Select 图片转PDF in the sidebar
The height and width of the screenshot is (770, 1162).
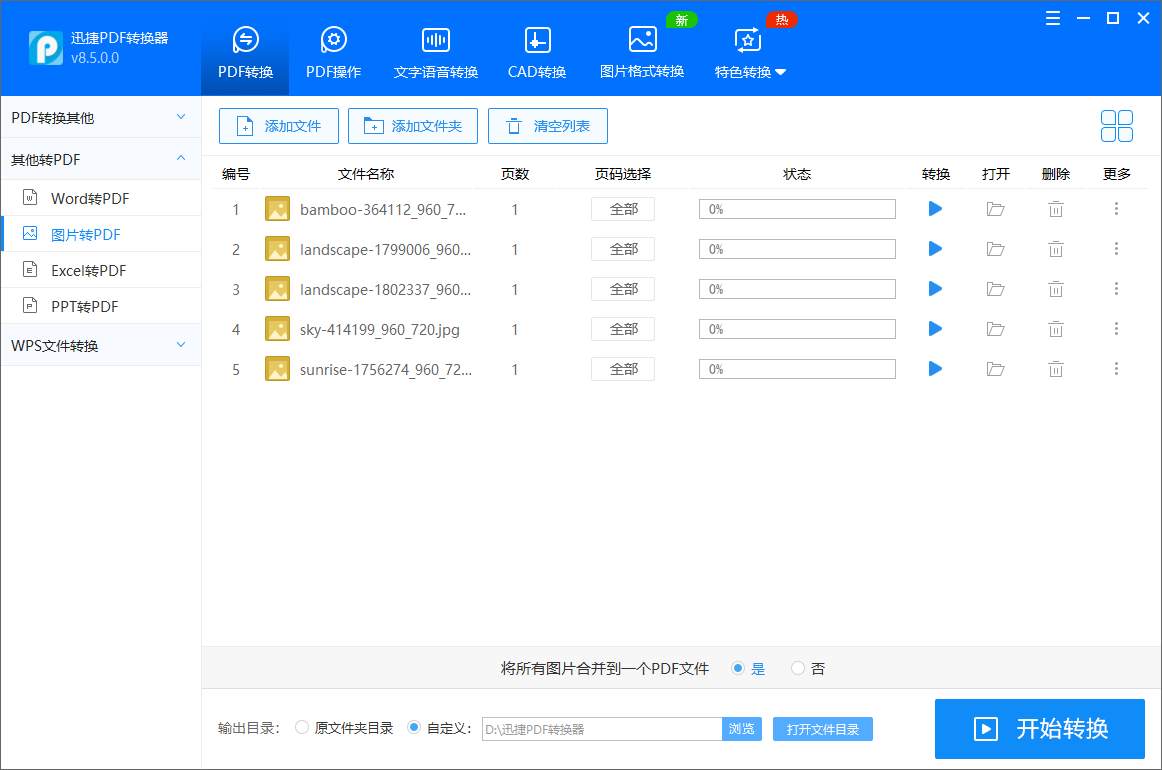(101, 234)
